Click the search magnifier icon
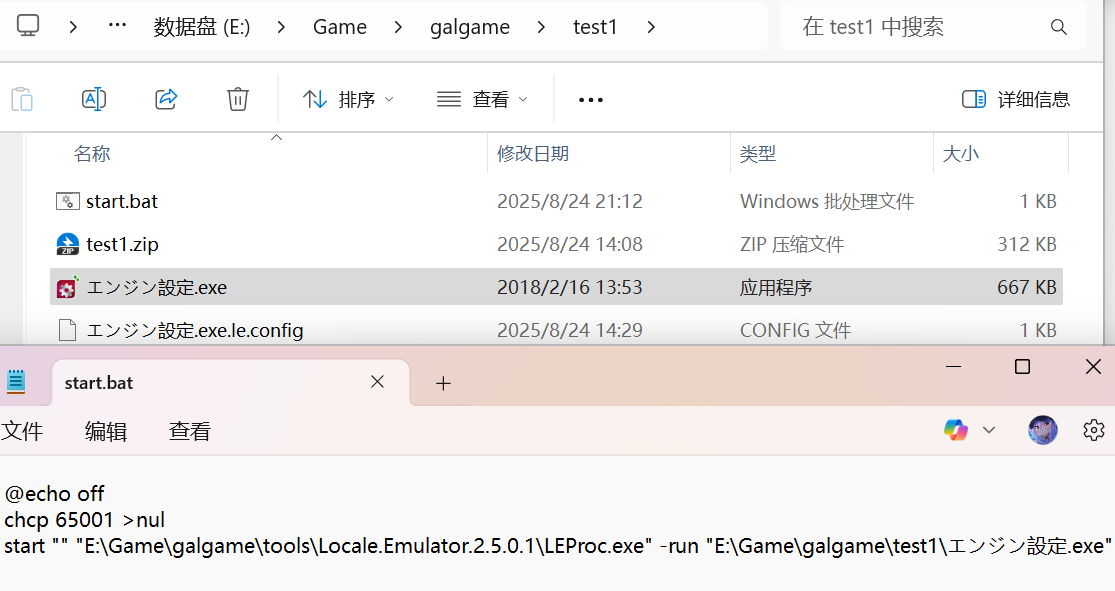 click(x=1058, y=27)
